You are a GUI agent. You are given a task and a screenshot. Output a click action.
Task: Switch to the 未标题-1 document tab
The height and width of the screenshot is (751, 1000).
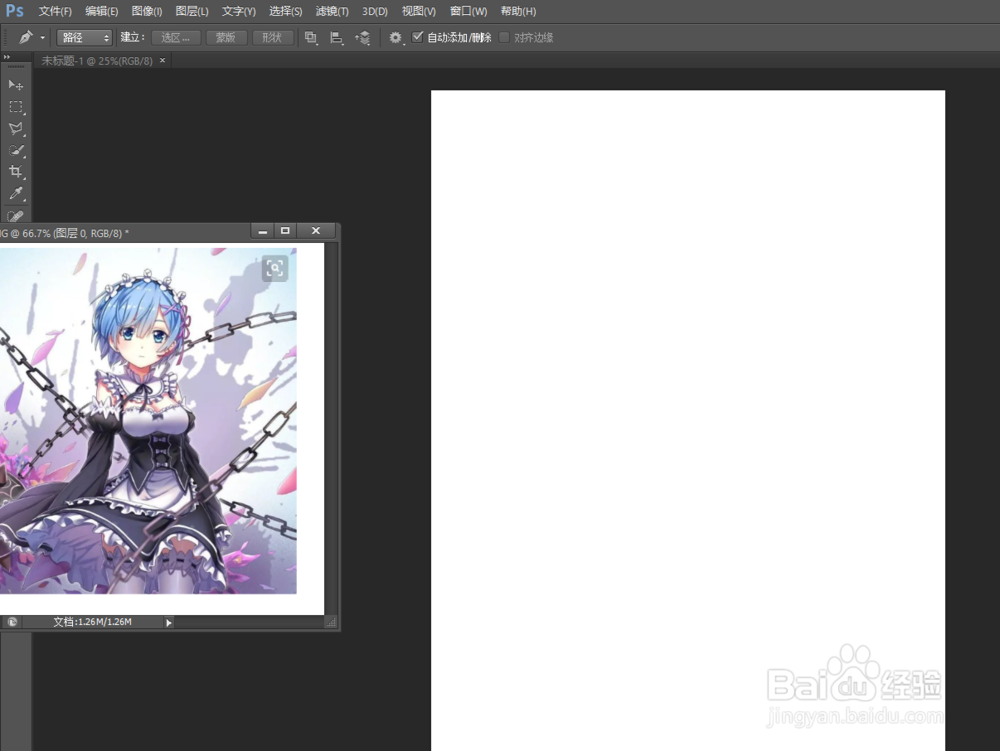tap(97, 61)
